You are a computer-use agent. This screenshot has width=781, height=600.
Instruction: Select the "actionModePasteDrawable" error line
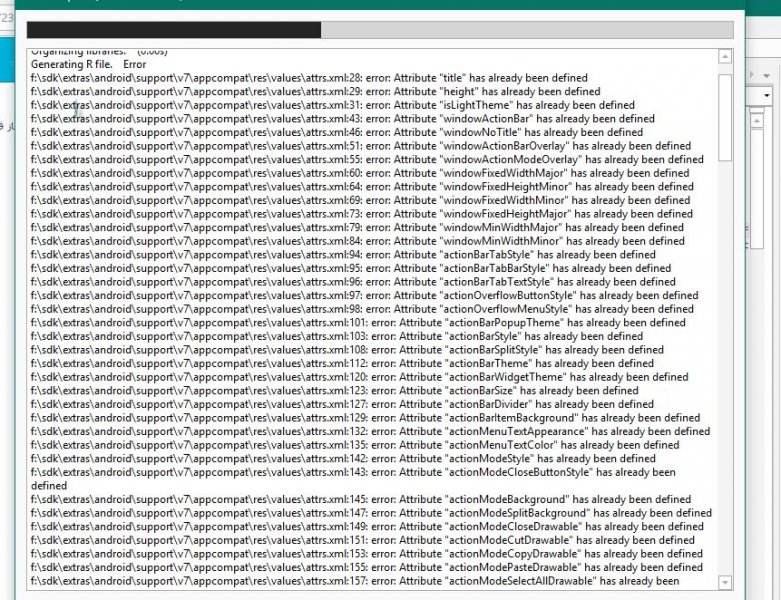367,567
